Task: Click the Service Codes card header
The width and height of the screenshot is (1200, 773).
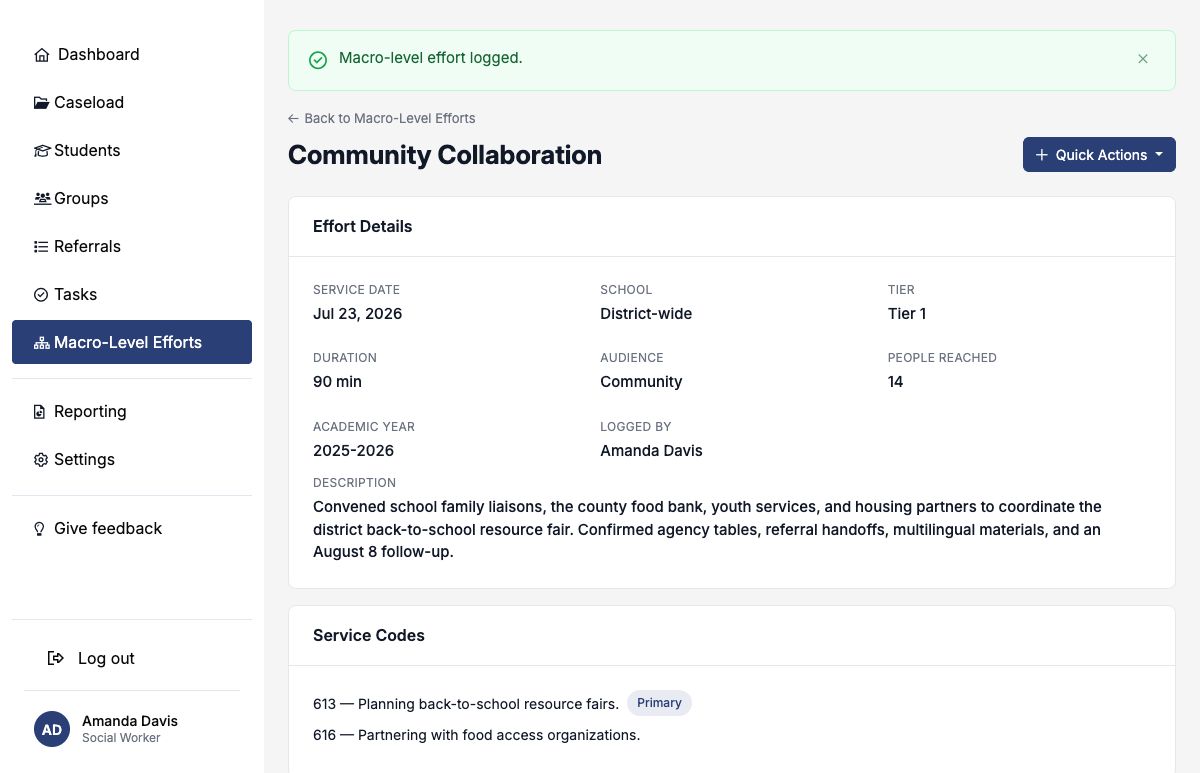Action: [x=732, y=636]
